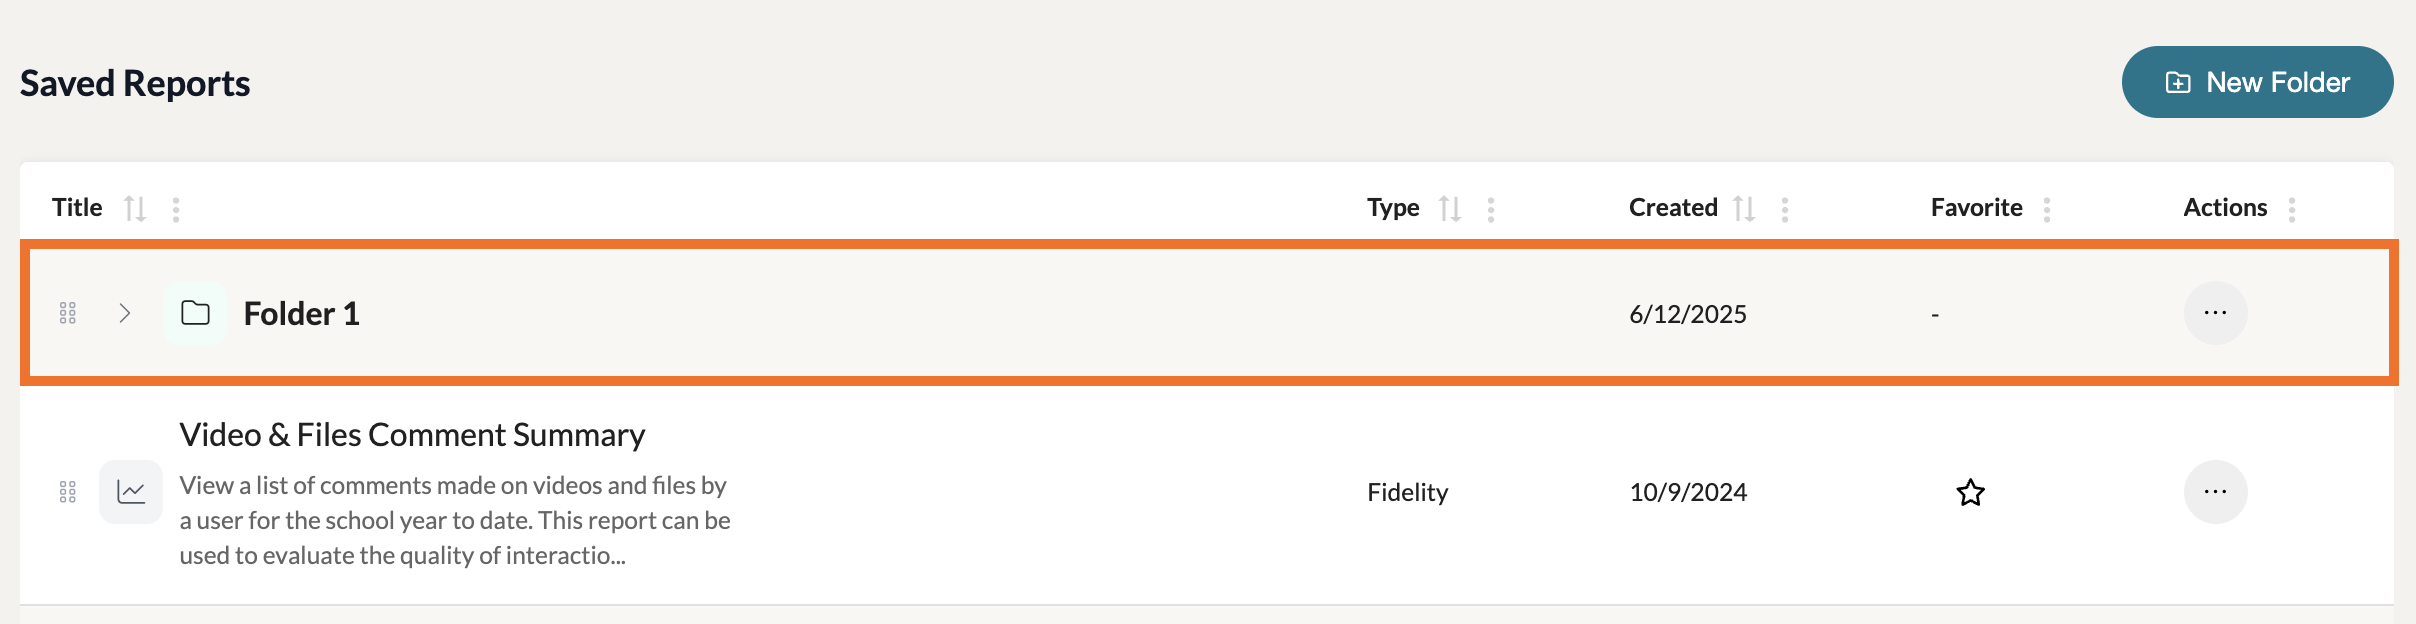Viewport: 2416px width, 624px height.
Task: Sort the table by Type
Action: pos(1450,209)
